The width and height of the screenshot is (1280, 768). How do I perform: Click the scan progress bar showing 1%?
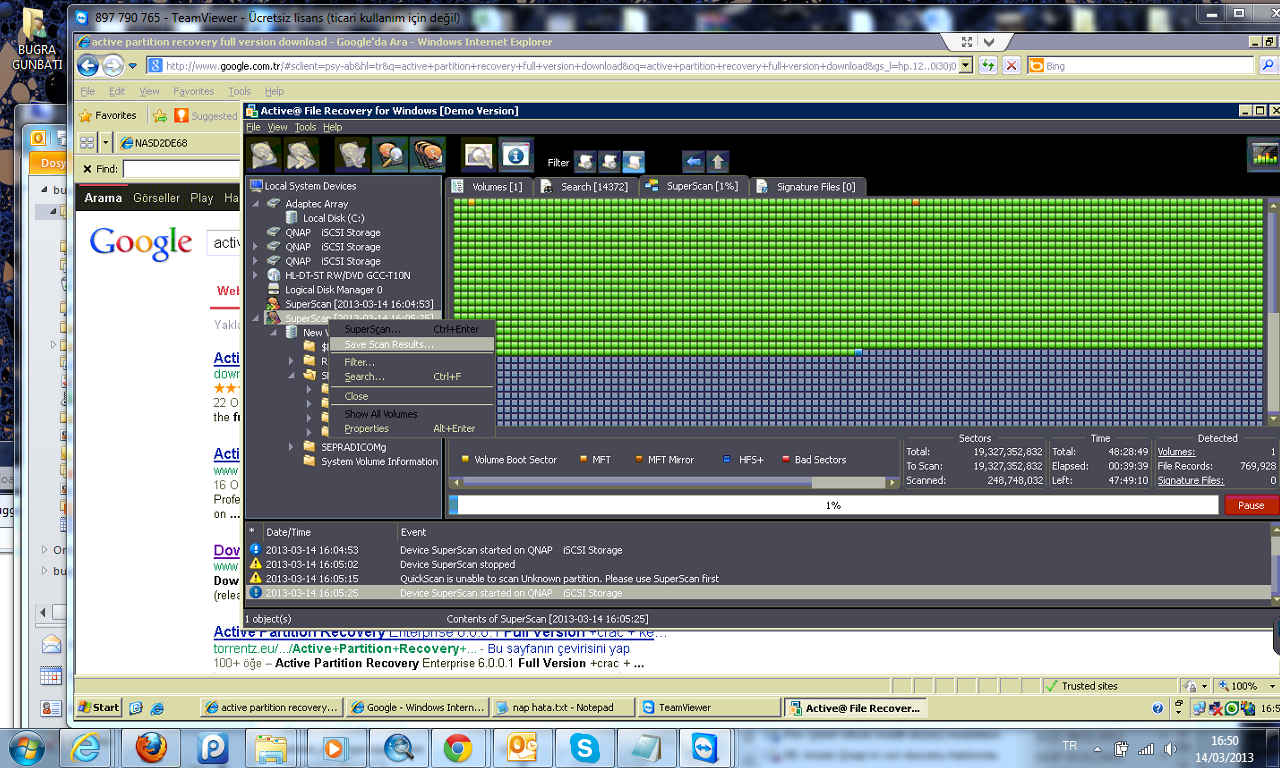pos(833,505)
